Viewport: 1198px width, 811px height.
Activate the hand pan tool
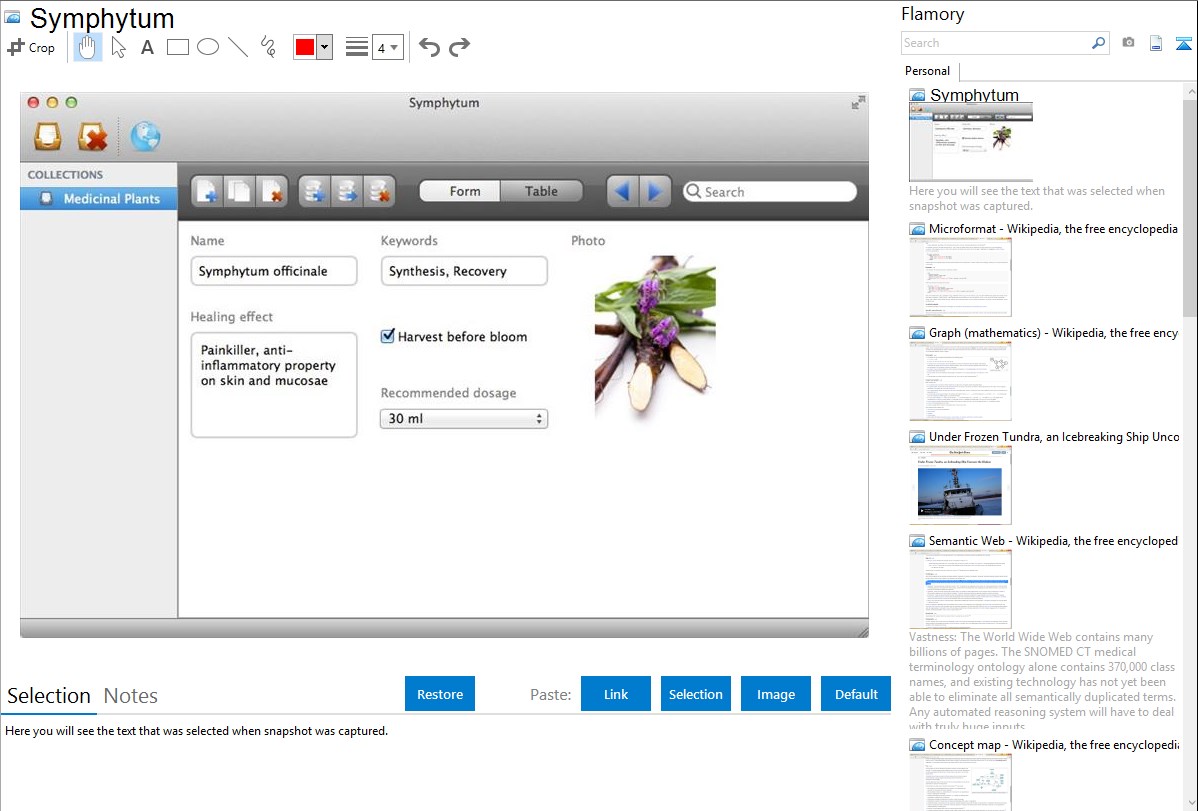click(88, 47)
